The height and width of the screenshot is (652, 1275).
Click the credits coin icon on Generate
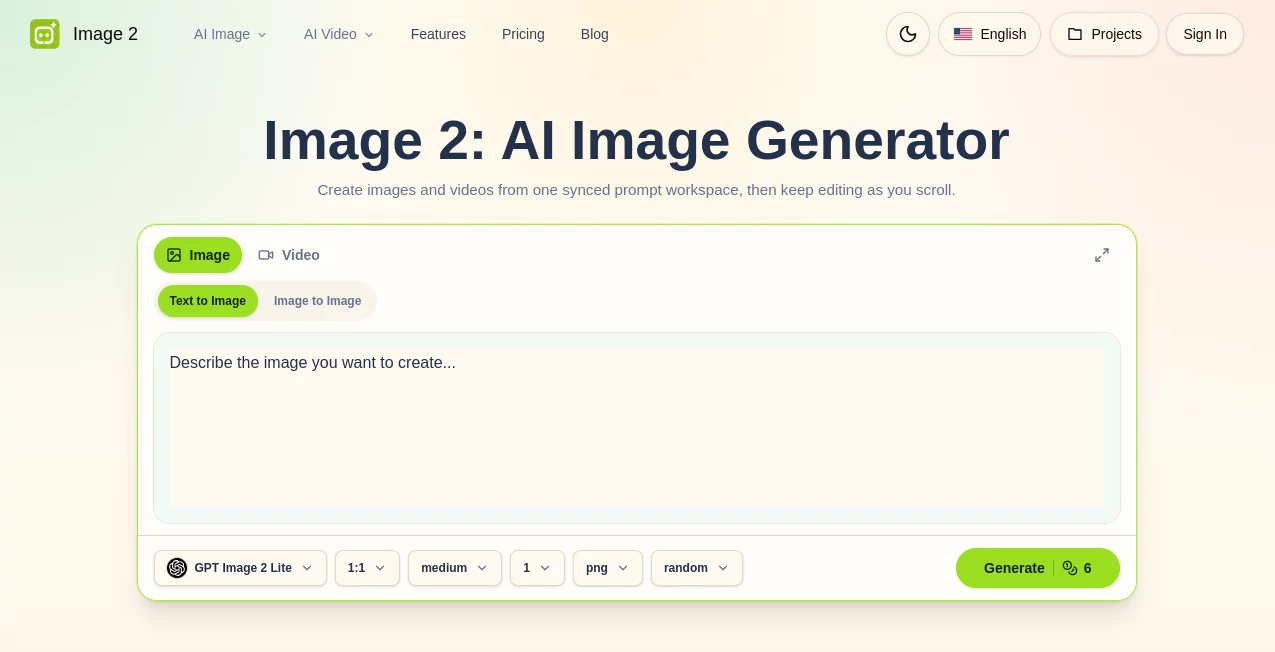(1070, 568)
